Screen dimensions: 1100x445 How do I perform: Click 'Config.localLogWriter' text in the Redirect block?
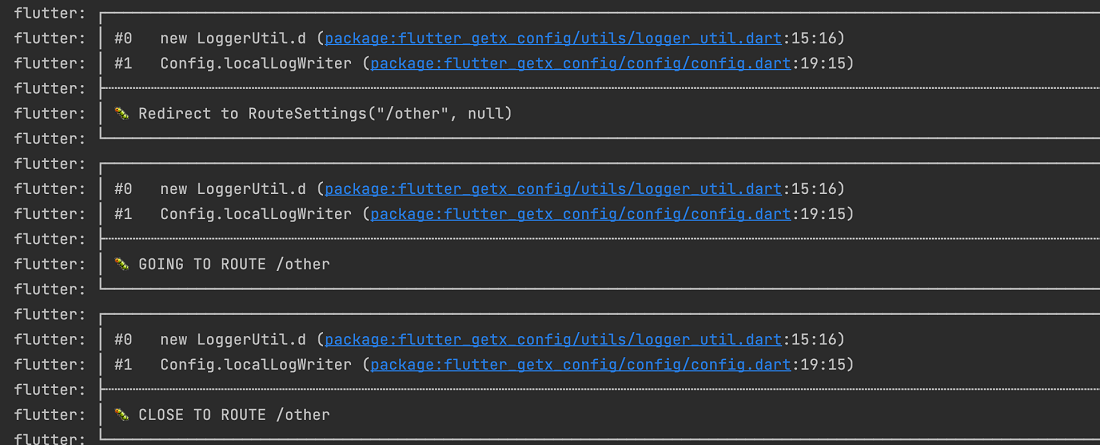click(255, 63)
